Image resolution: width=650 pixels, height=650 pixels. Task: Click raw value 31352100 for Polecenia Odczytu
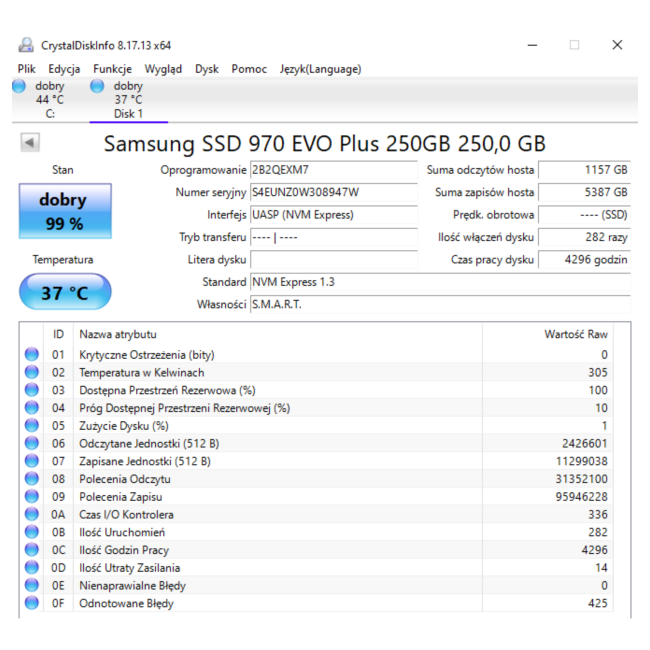click(x=582, y=479)
